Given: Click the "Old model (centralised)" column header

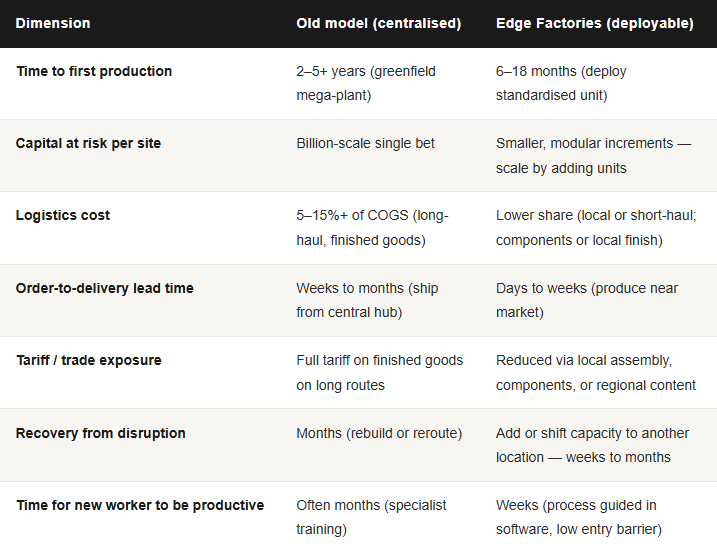Looking at the screenshot, I should [378, 23].
